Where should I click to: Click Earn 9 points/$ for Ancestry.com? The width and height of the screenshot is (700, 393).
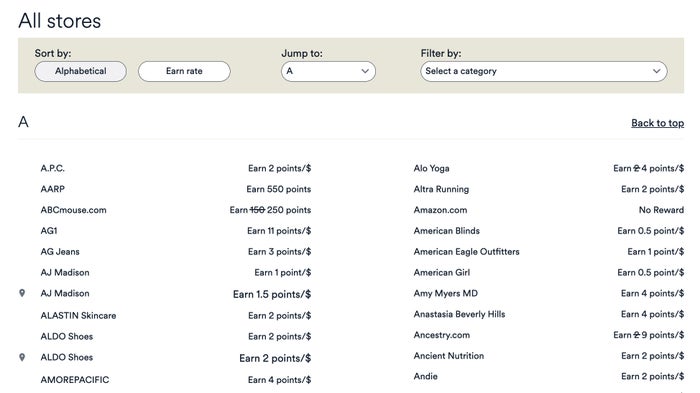pyautogui.click(x=648, y=335)
